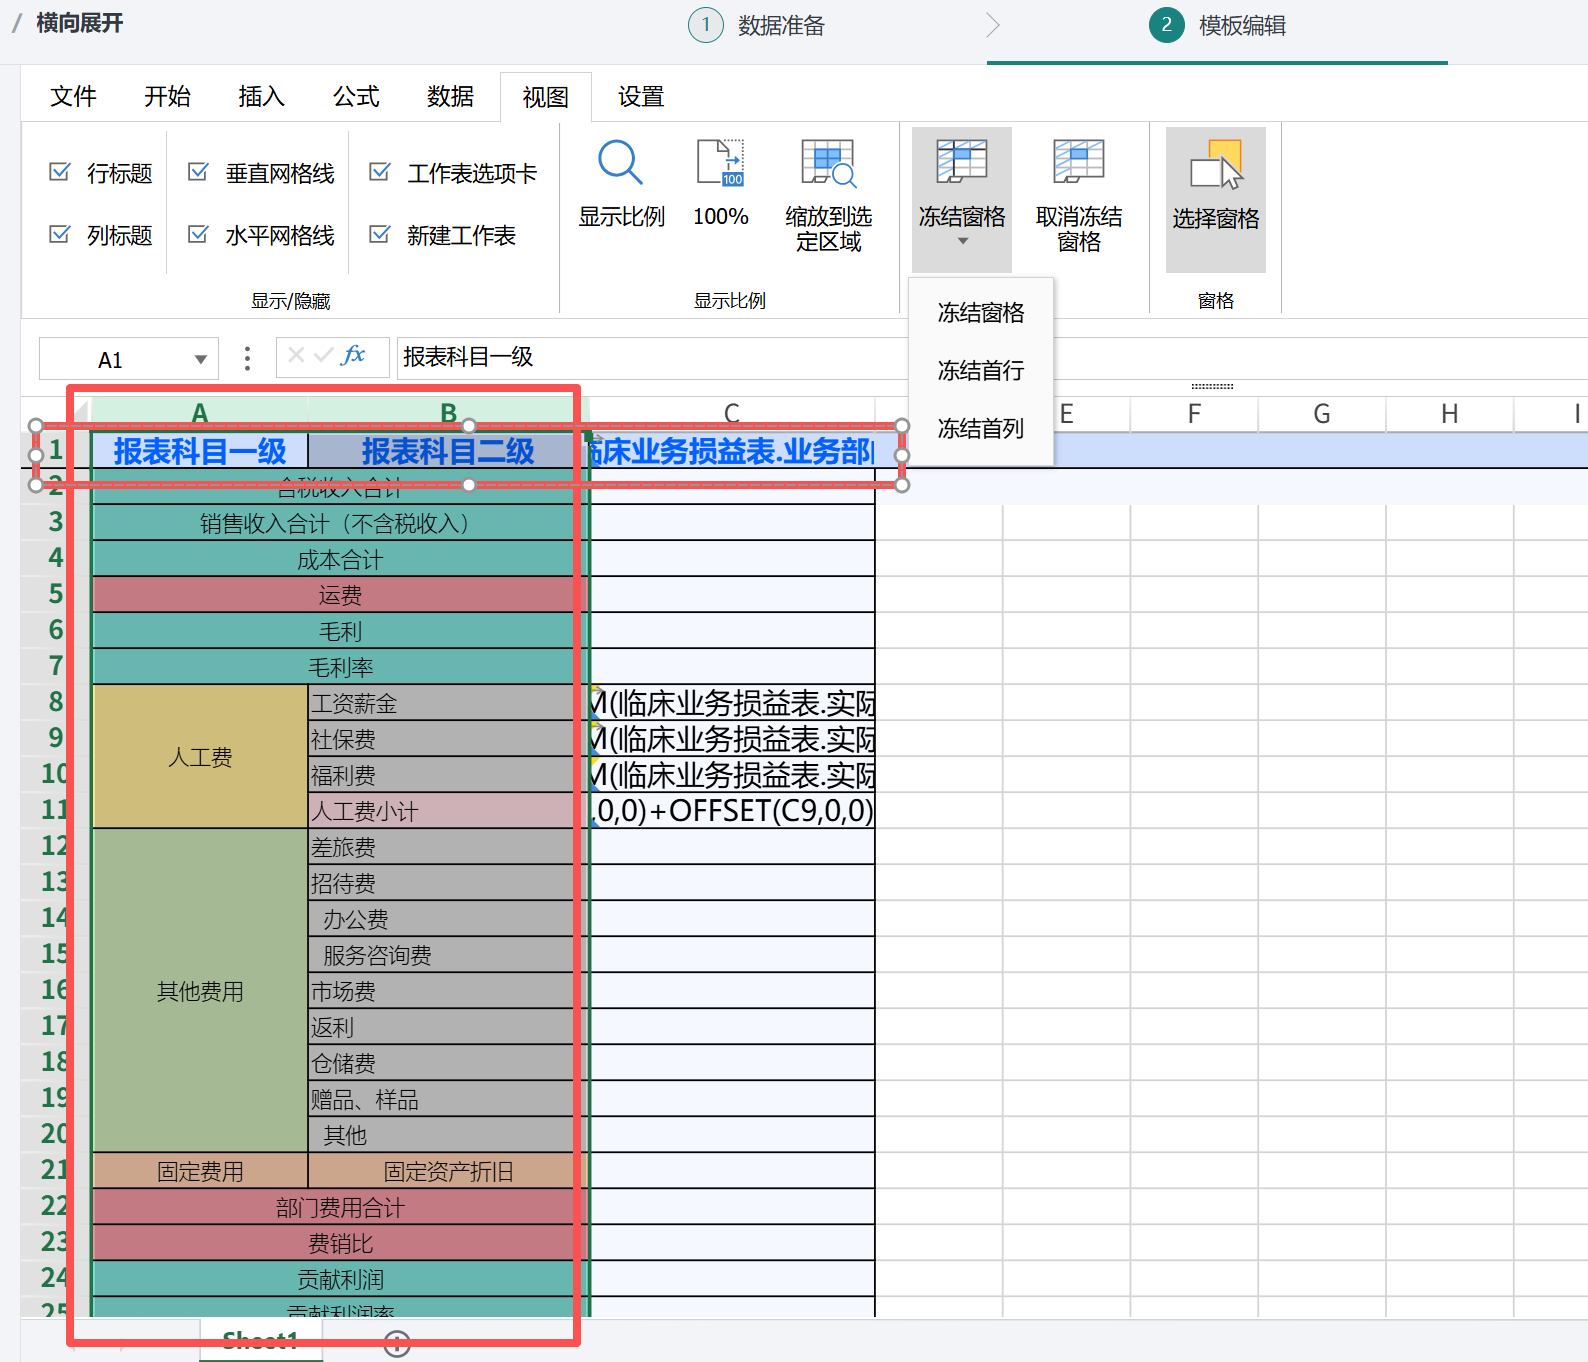Open the Insert (插入) ribbon tab
This screenshot has width=1588, height=1362.
tap(261, 97)
